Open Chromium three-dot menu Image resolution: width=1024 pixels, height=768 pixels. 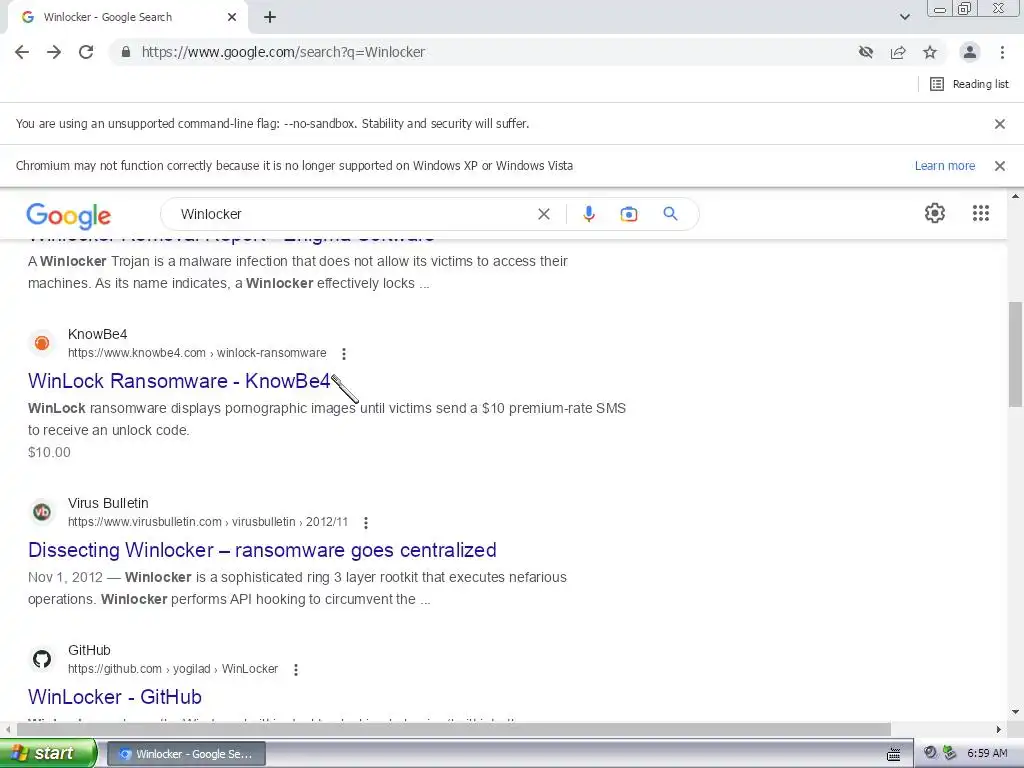(x=1002, y=52)
